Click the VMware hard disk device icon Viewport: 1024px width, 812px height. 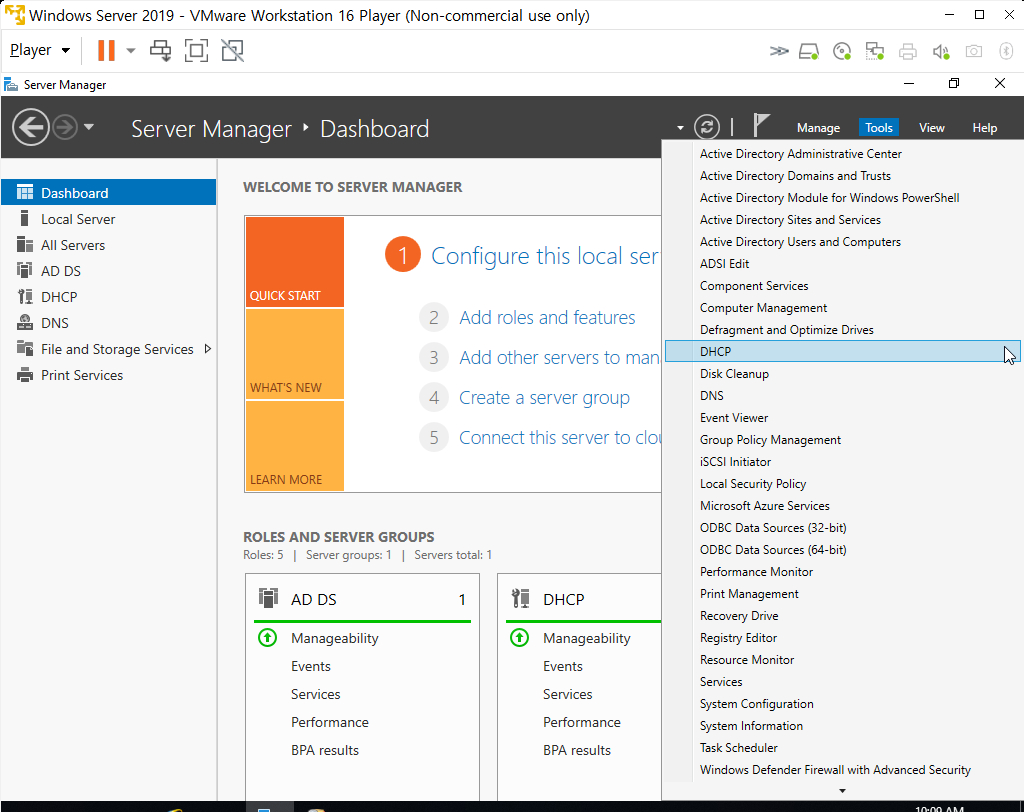(x=809, y=51)
